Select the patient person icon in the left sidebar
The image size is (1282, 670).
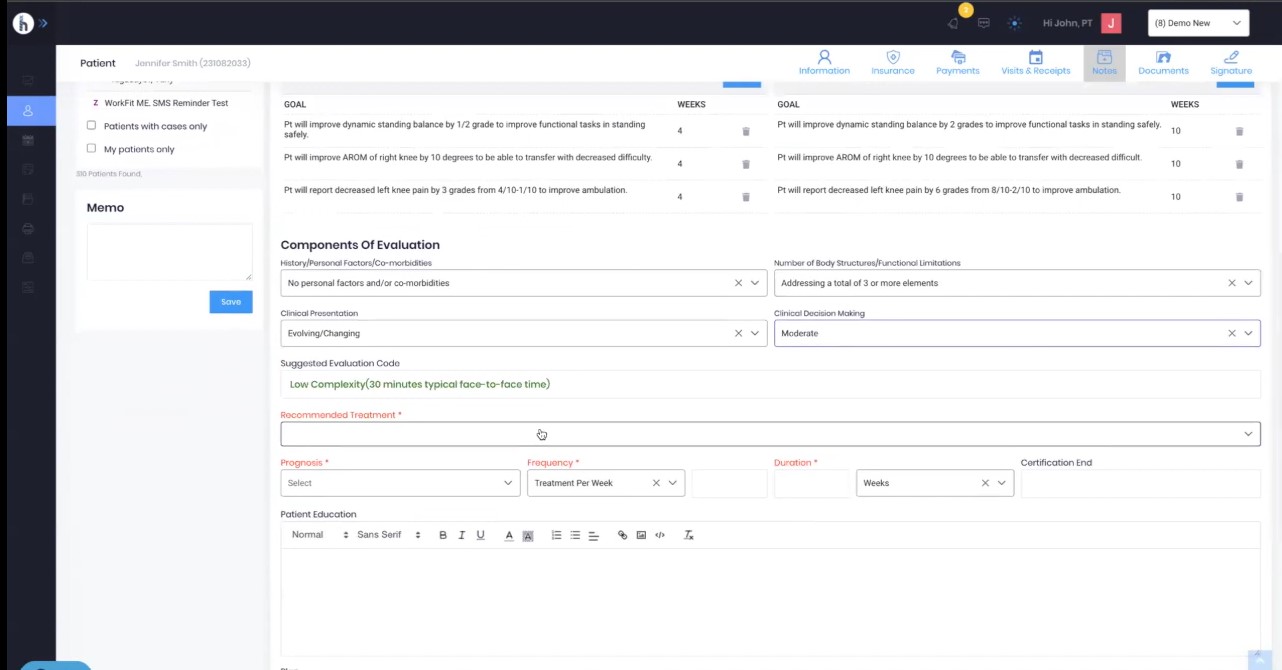27,111
